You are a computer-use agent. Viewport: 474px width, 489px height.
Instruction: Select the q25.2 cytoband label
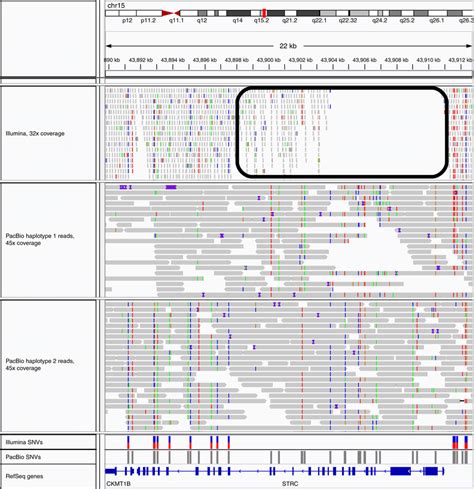tap(407, 20)
